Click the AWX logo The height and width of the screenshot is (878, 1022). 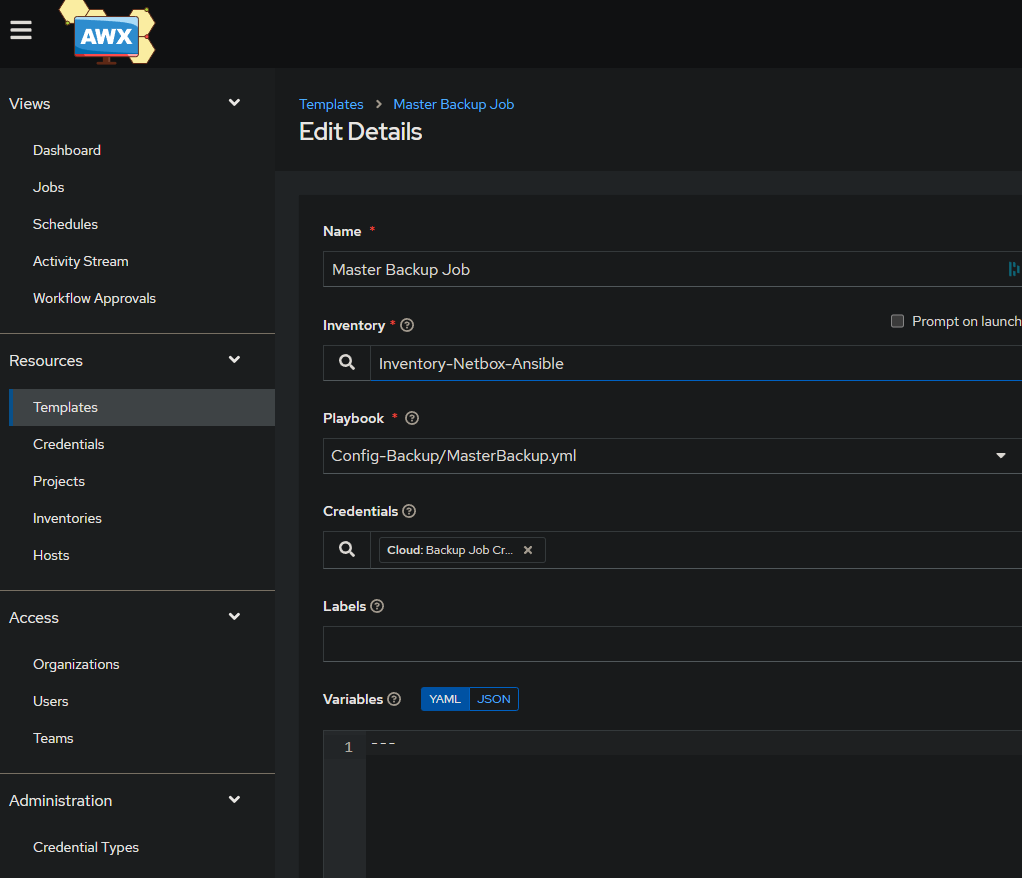[108, 33]
